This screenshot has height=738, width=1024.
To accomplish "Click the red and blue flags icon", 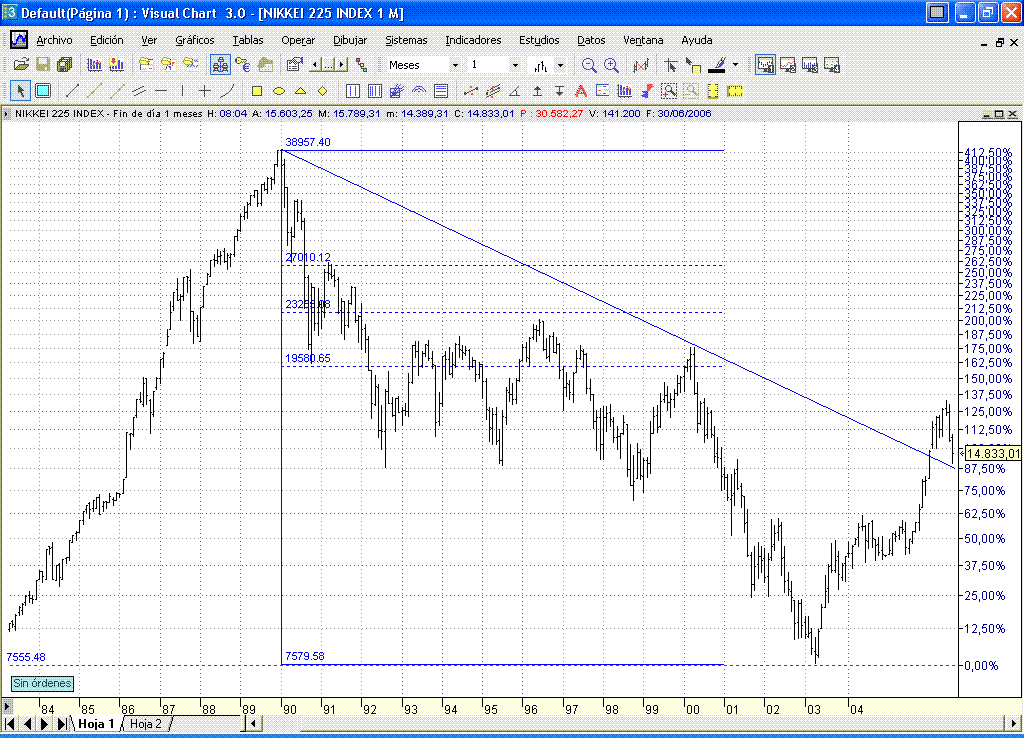I will click(647, 91).
